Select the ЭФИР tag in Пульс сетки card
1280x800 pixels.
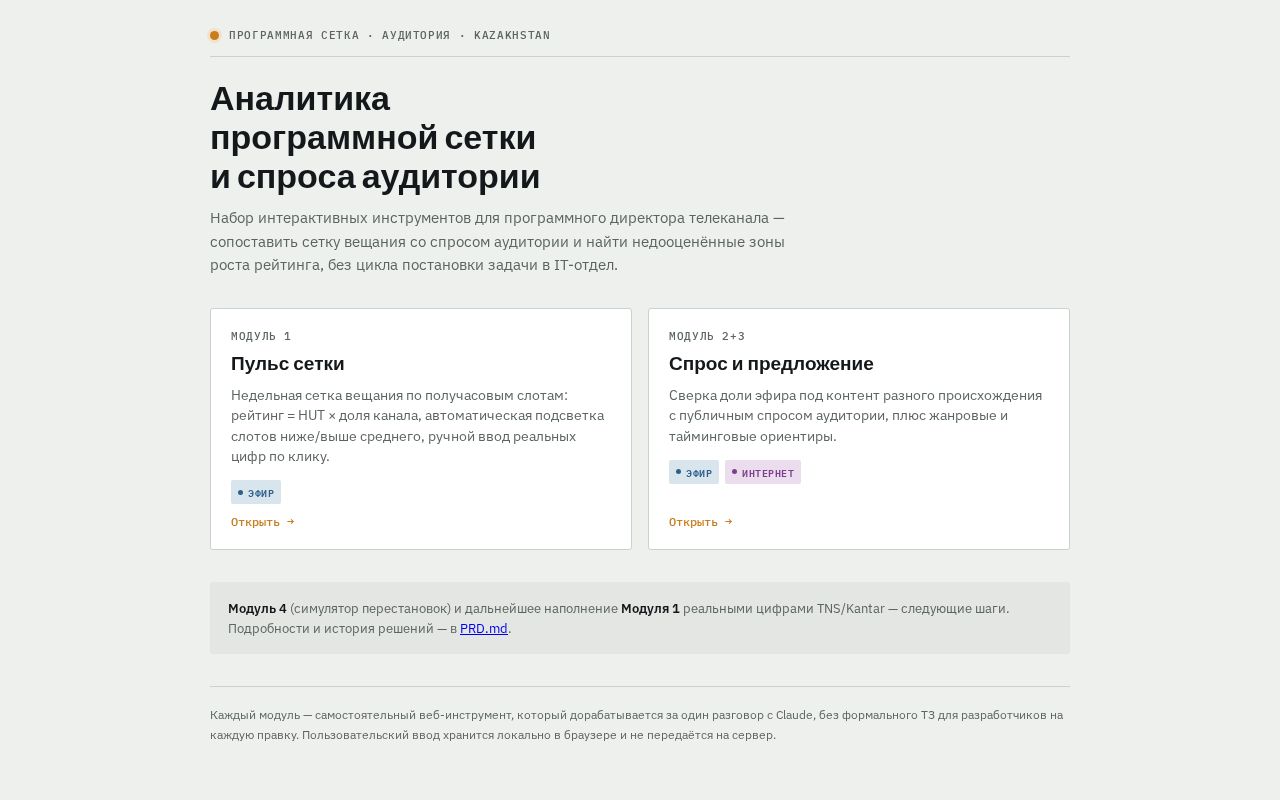(256, 492)
